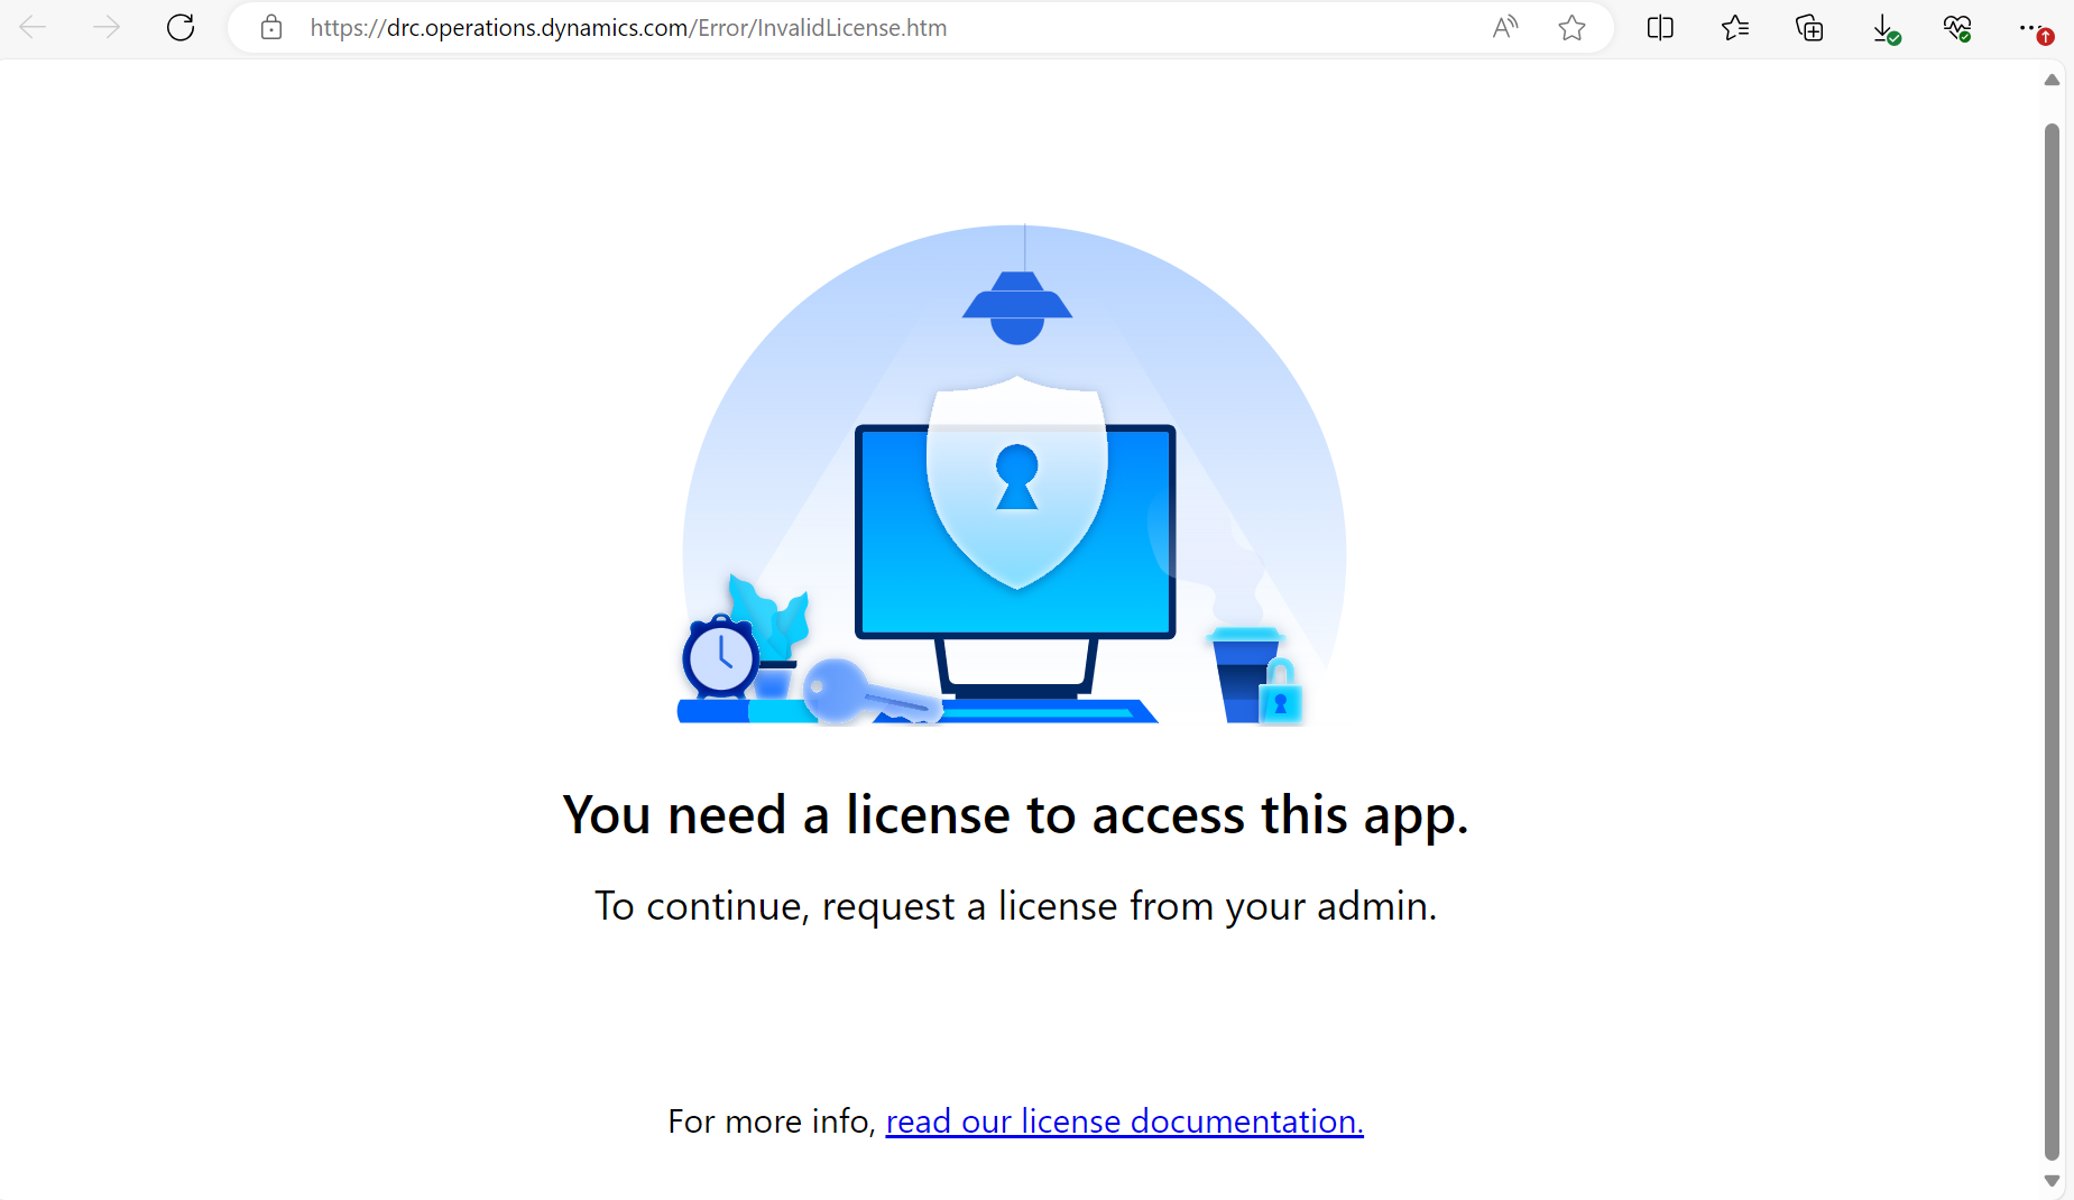The height and width of the screenshot is (1200, 2074).
Task: Open the Favorites list icon
Action: [x=1735, y=28]
